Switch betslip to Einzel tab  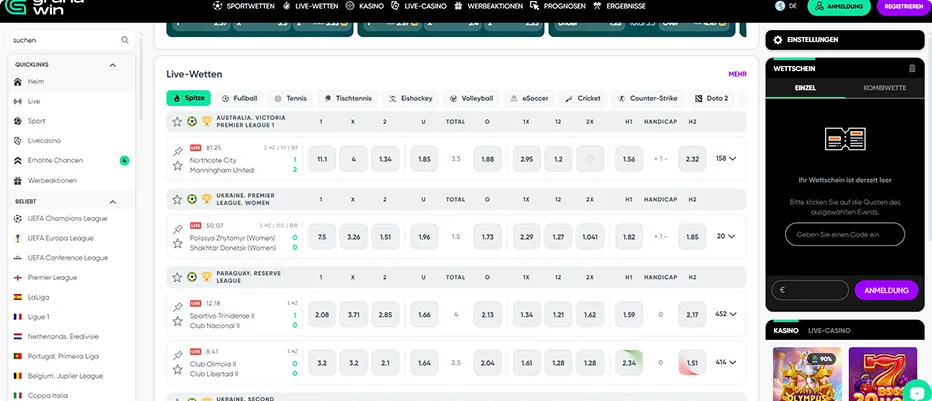(805, 88)
